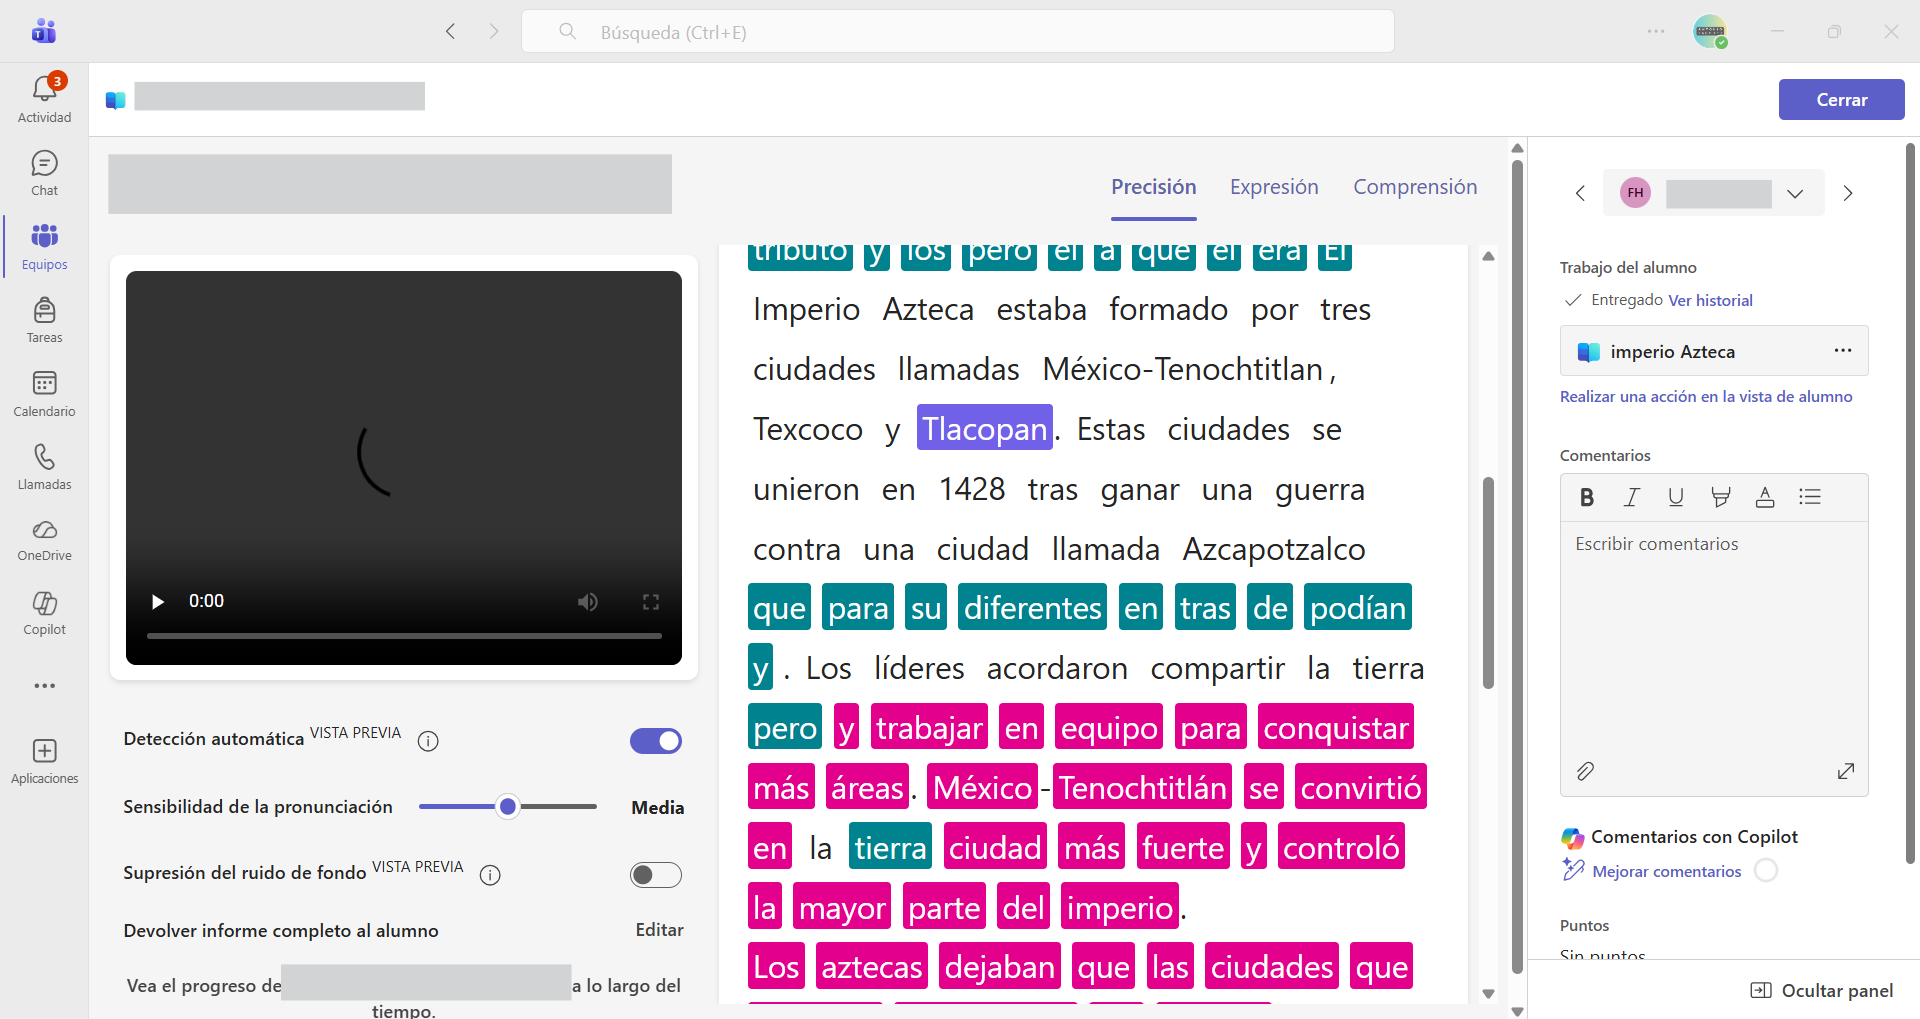The width and height of the screenshot is (1920, 1019).
Task: Open Aplicaciones add-apps icon
Action: click(x=44, y=761)
